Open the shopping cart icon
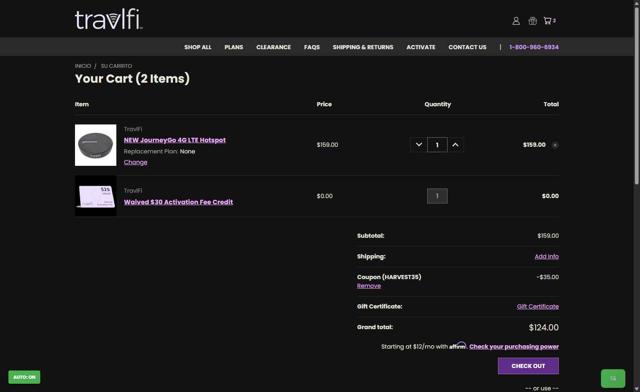The height and width of the screenshot is (392, 640). [549, 21]
